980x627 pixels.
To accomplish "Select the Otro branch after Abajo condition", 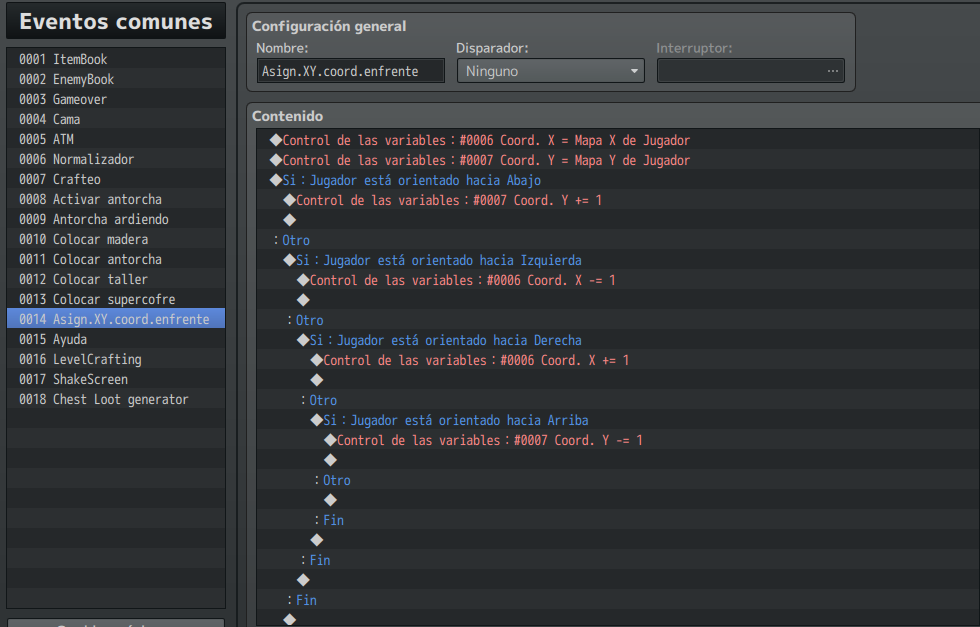I will [618, 240].
